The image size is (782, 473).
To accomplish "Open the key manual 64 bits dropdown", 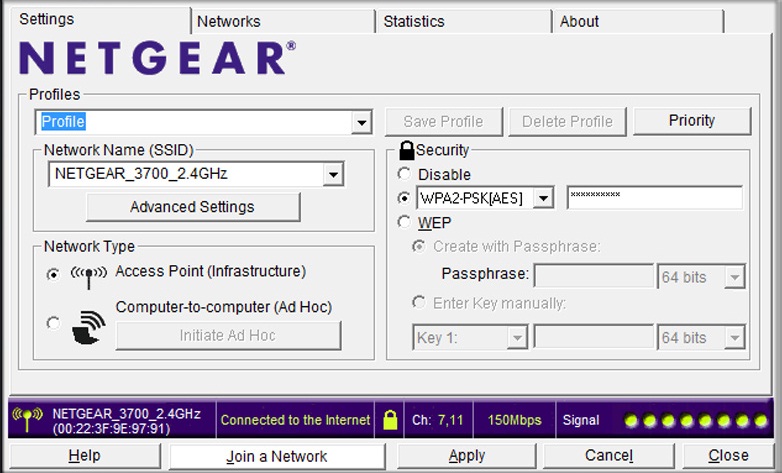I will 735,338.
